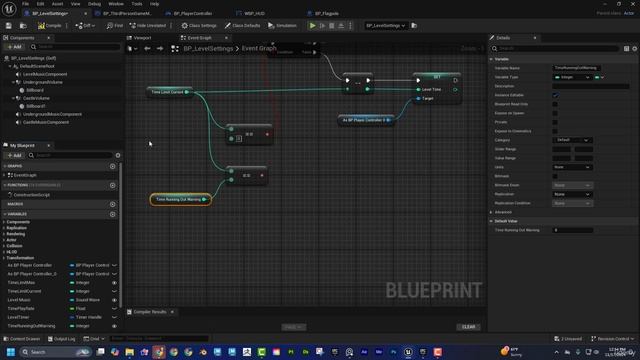Open the Debug menu
The image size is (640, 360).
pos(94,4)
